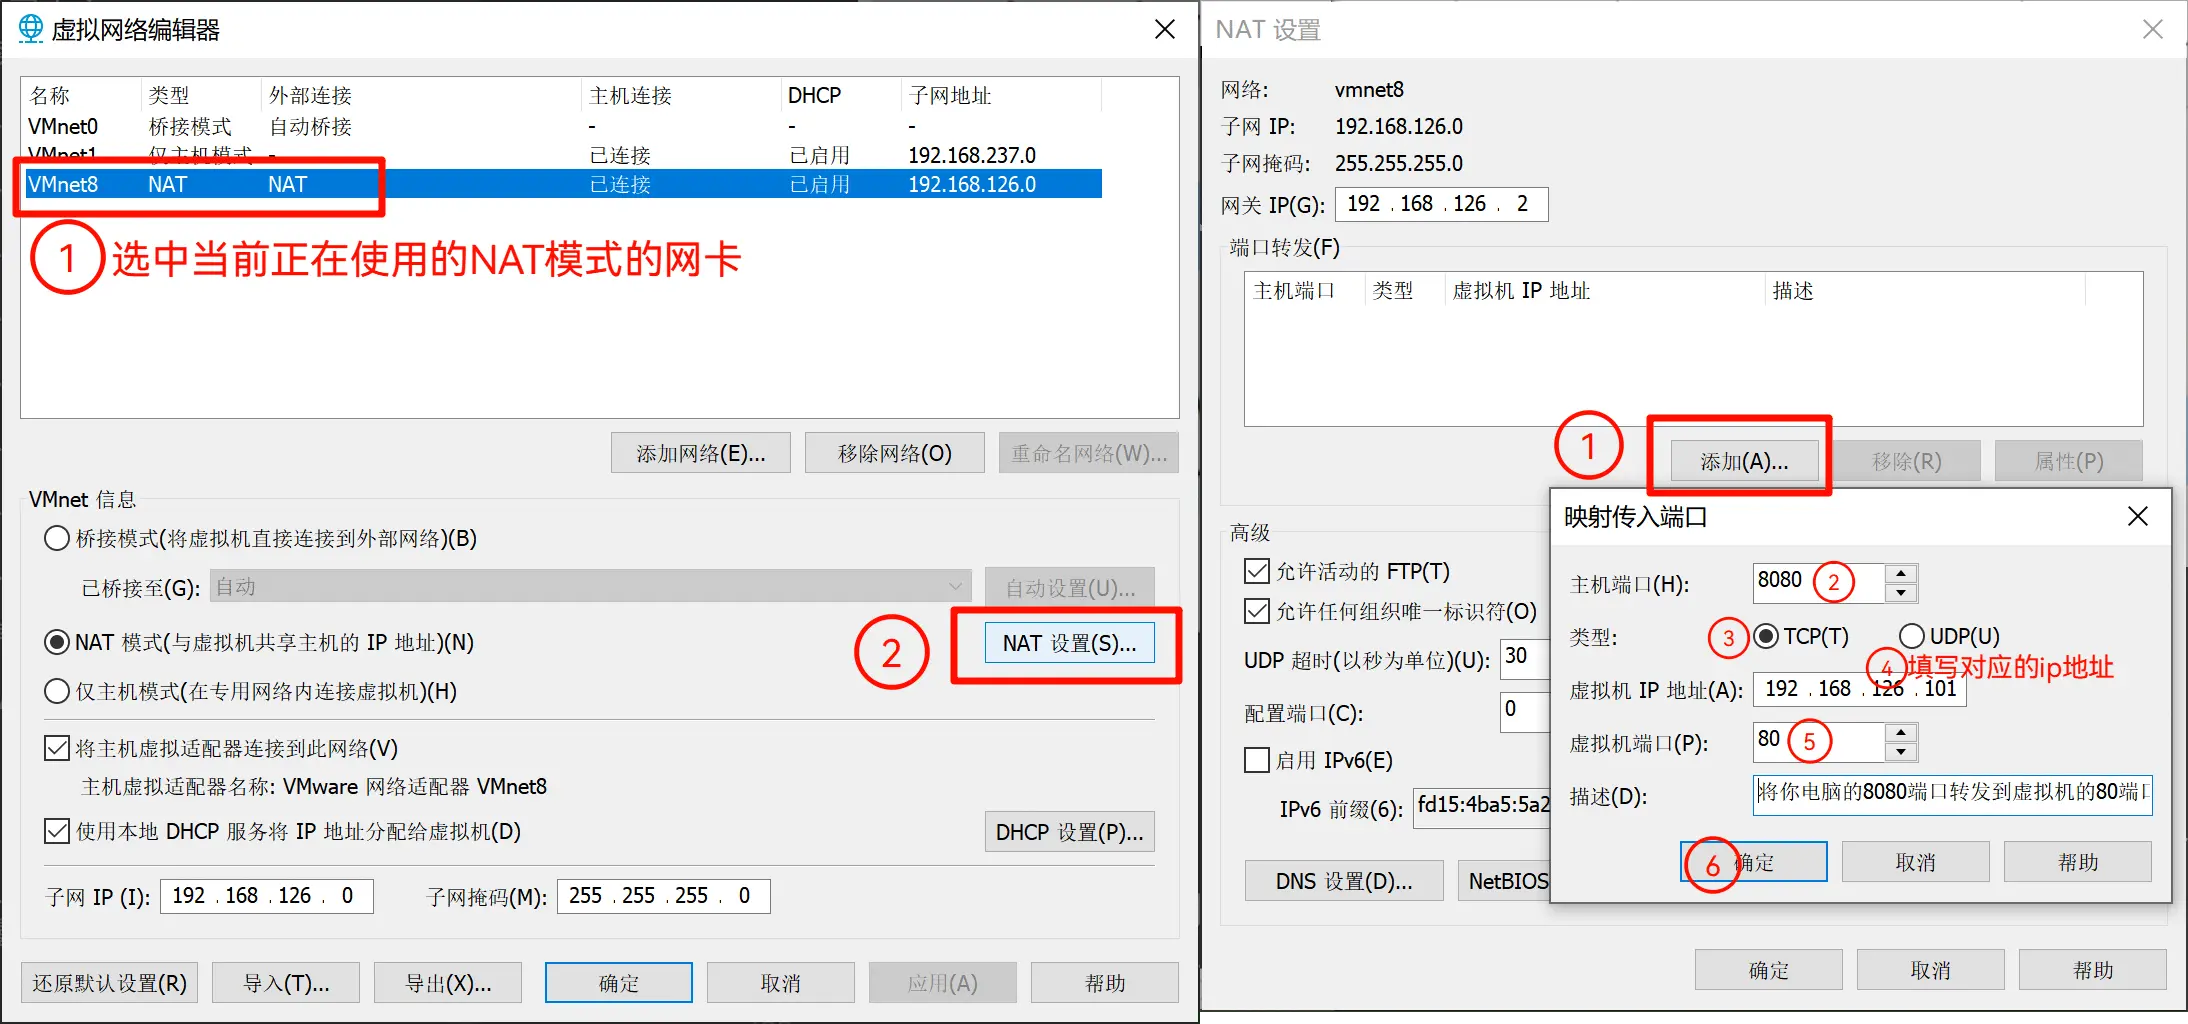Click 属性(P) button in NAT settings

(x=2069, y=461)
